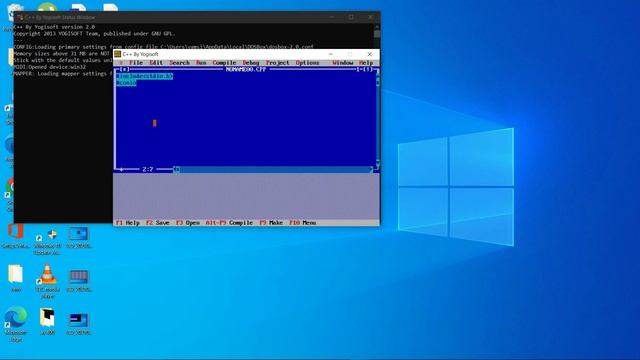
Task: Click the Status Window vertical scrollbar thumb
Action: point(377,34)
